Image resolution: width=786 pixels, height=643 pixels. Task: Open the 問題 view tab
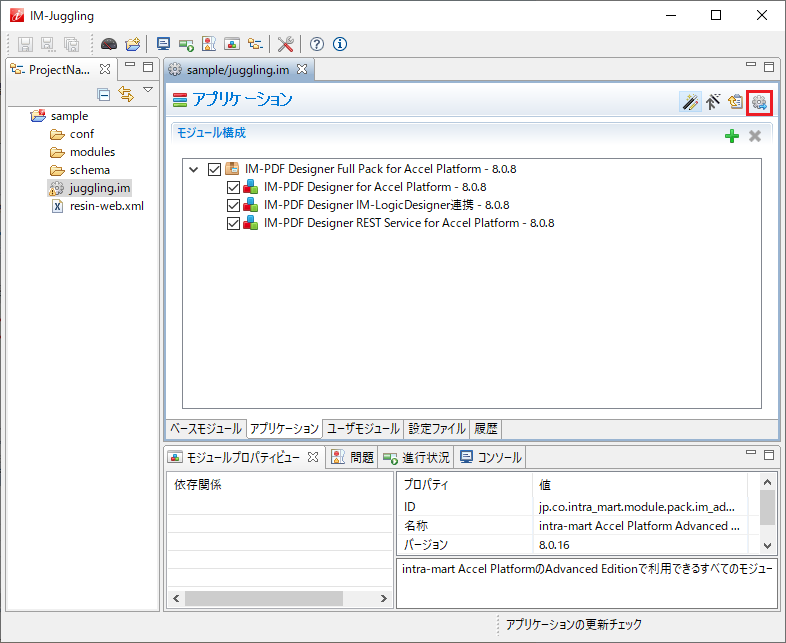pyautogui.click(x=353, y=457)
